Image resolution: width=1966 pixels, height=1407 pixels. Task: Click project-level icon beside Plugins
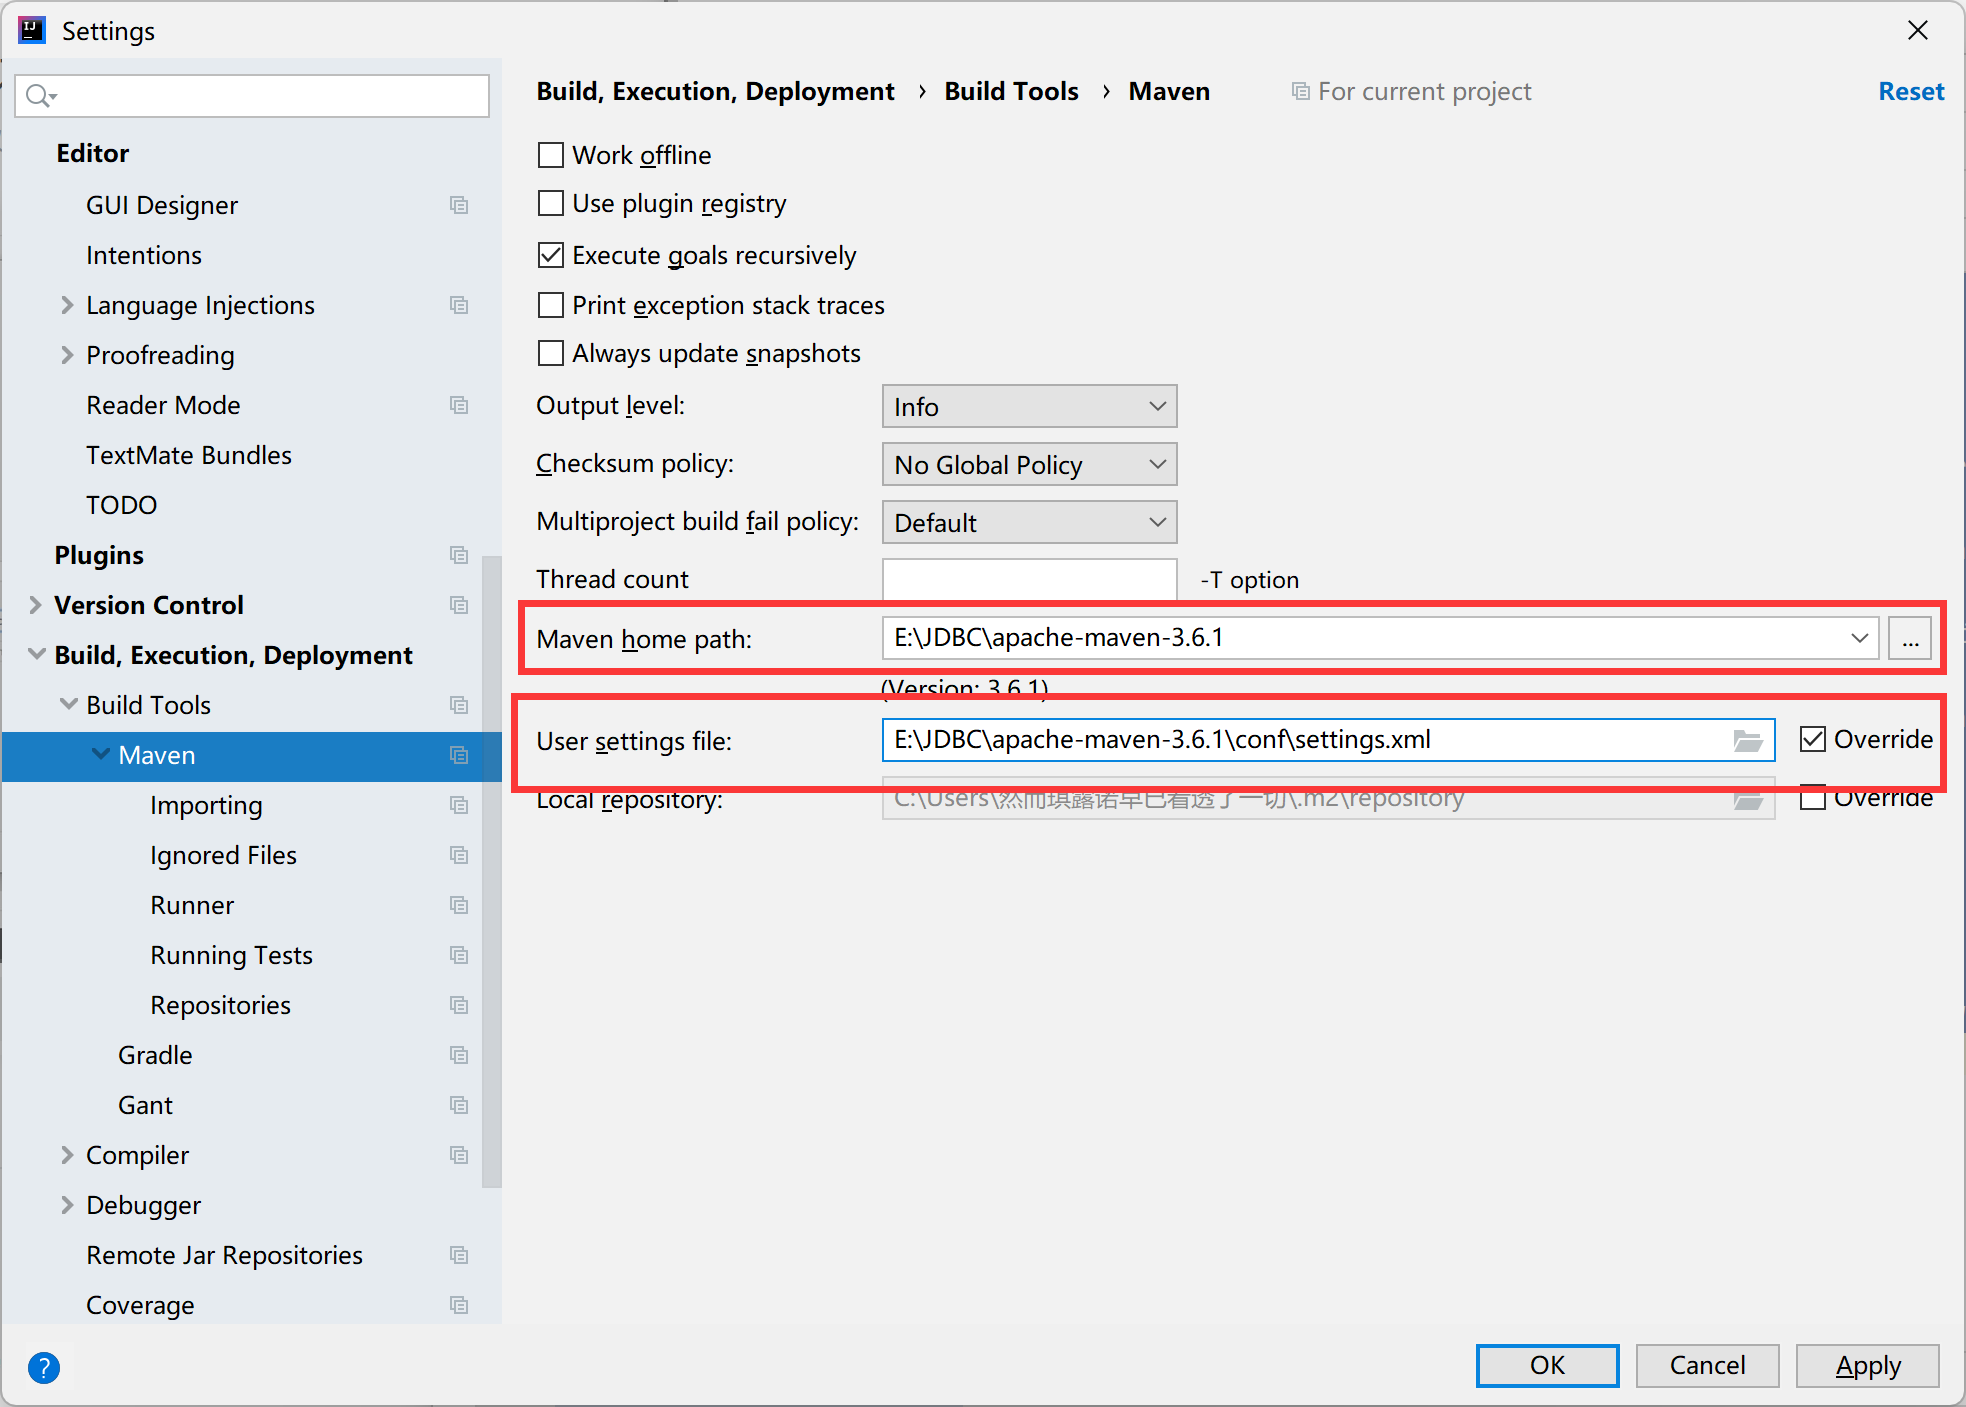click(459, 555)
